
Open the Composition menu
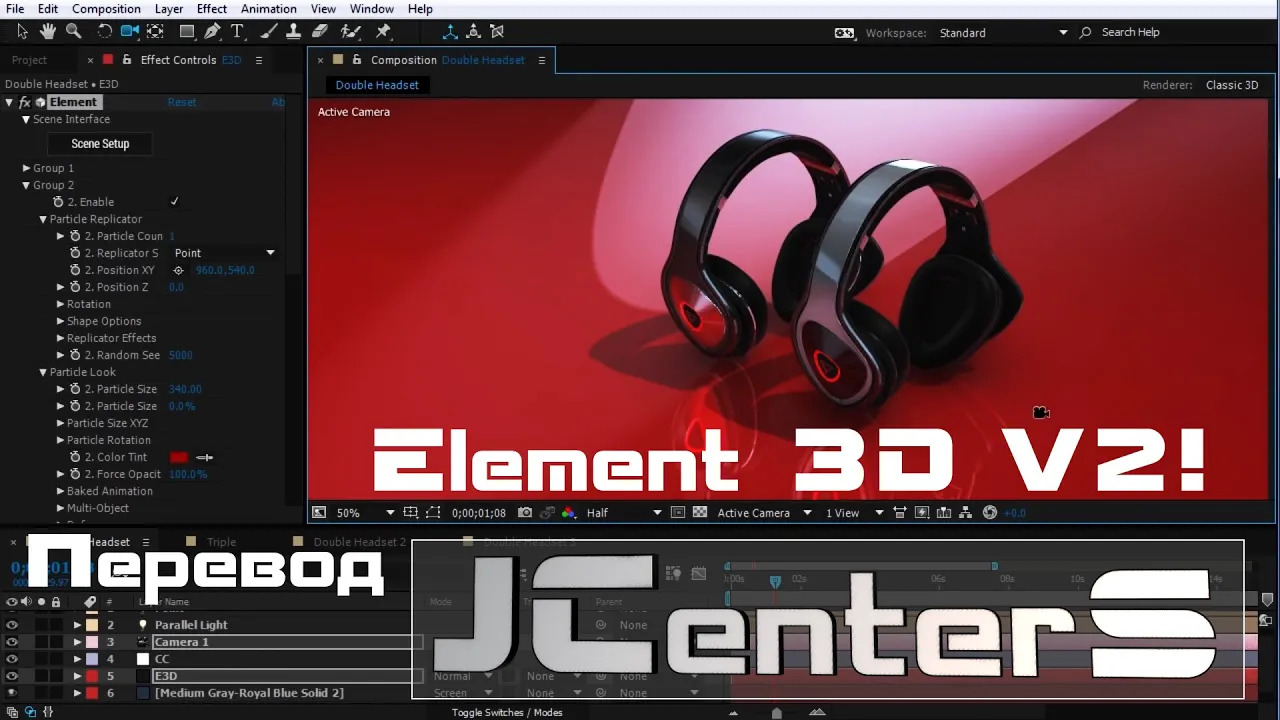coord(106,9)
